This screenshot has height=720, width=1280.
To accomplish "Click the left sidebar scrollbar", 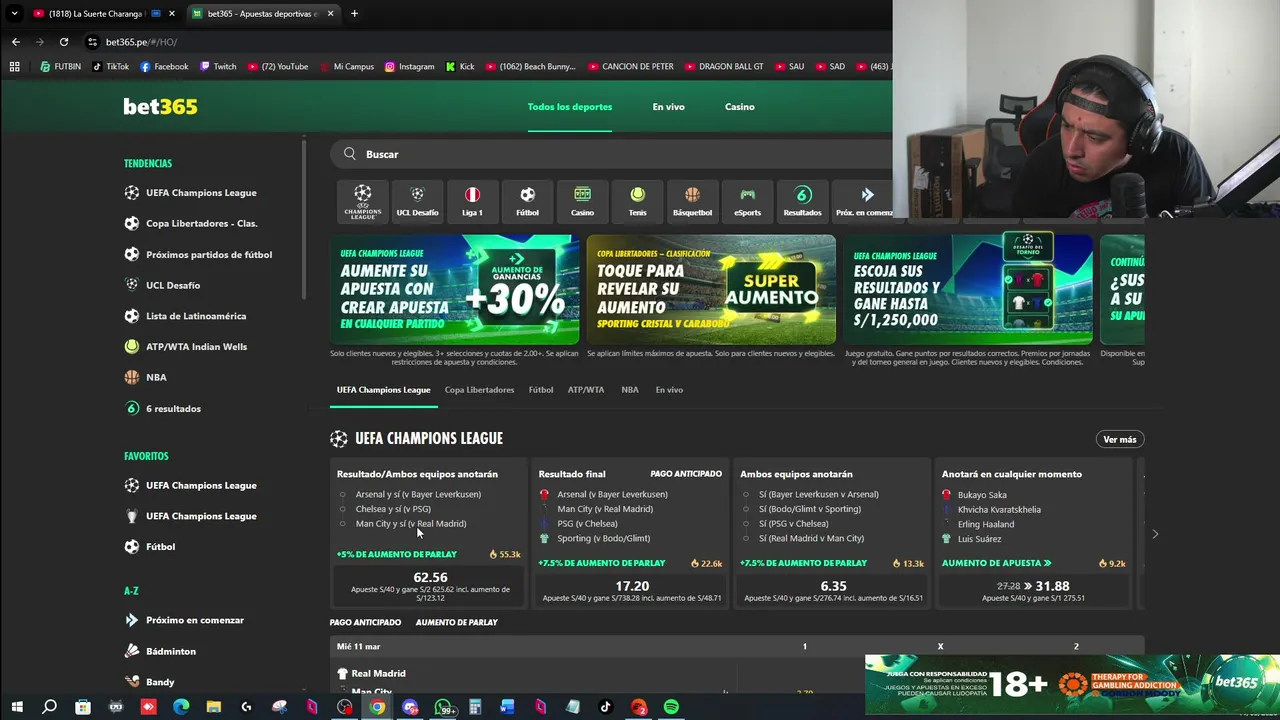I will click(x=303, y=218).
